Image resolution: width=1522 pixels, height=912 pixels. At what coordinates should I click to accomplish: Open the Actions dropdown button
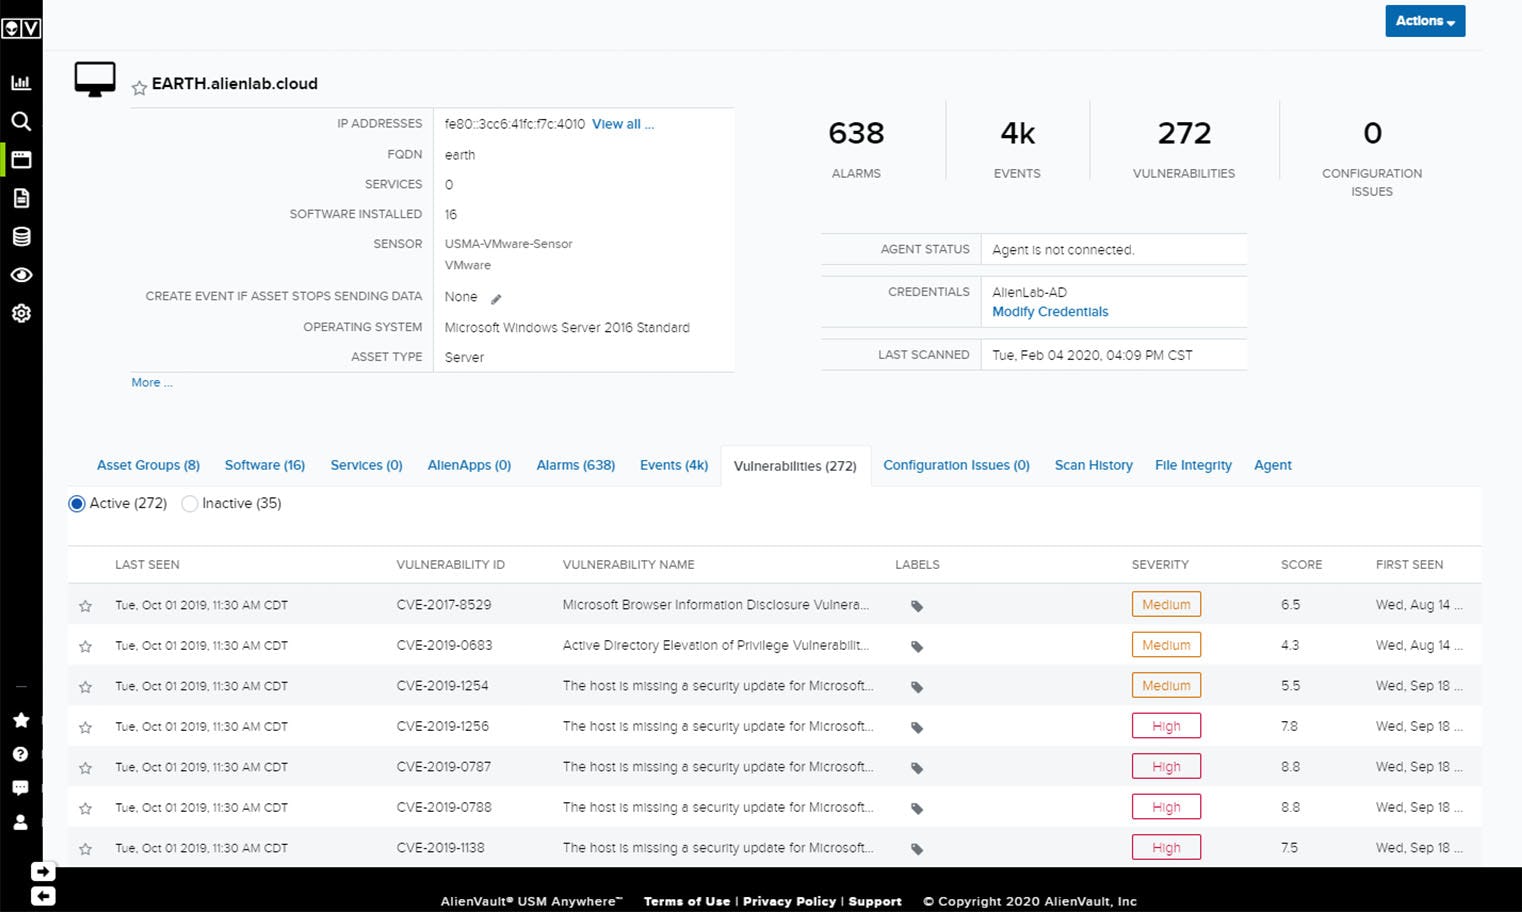(1425, 21)
